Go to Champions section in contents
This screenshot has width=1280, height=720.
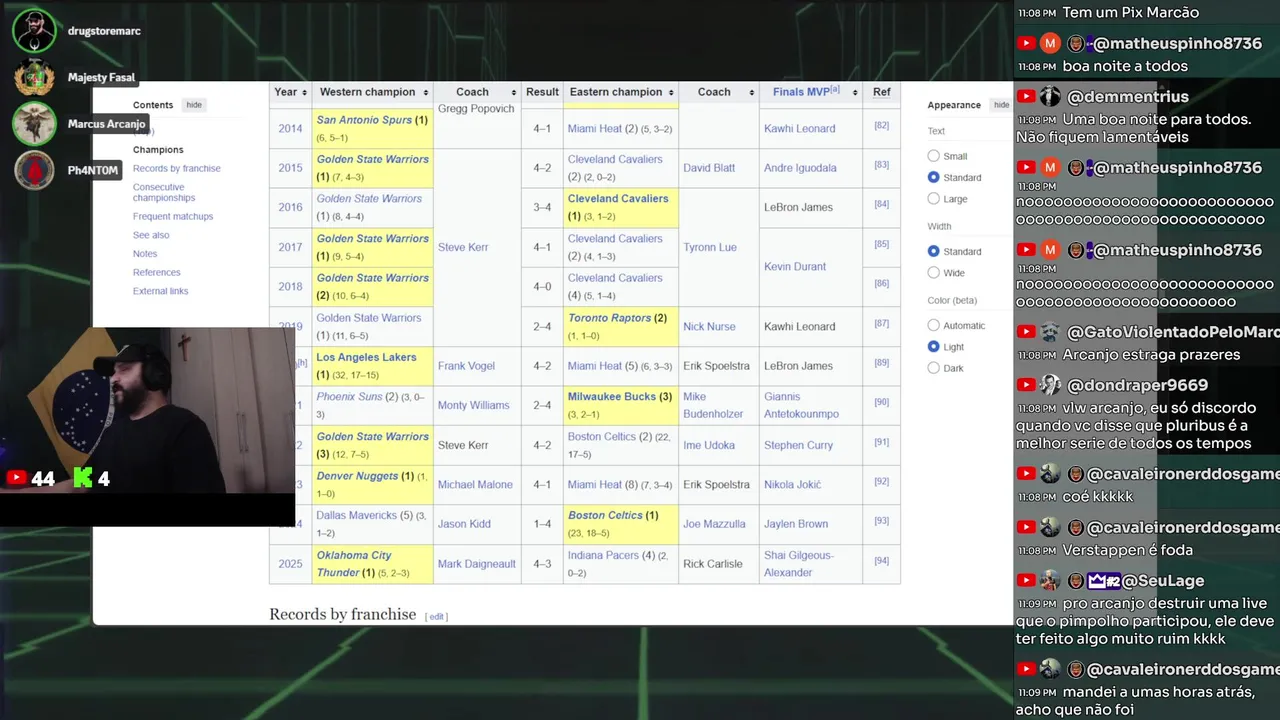click(158, 150)
